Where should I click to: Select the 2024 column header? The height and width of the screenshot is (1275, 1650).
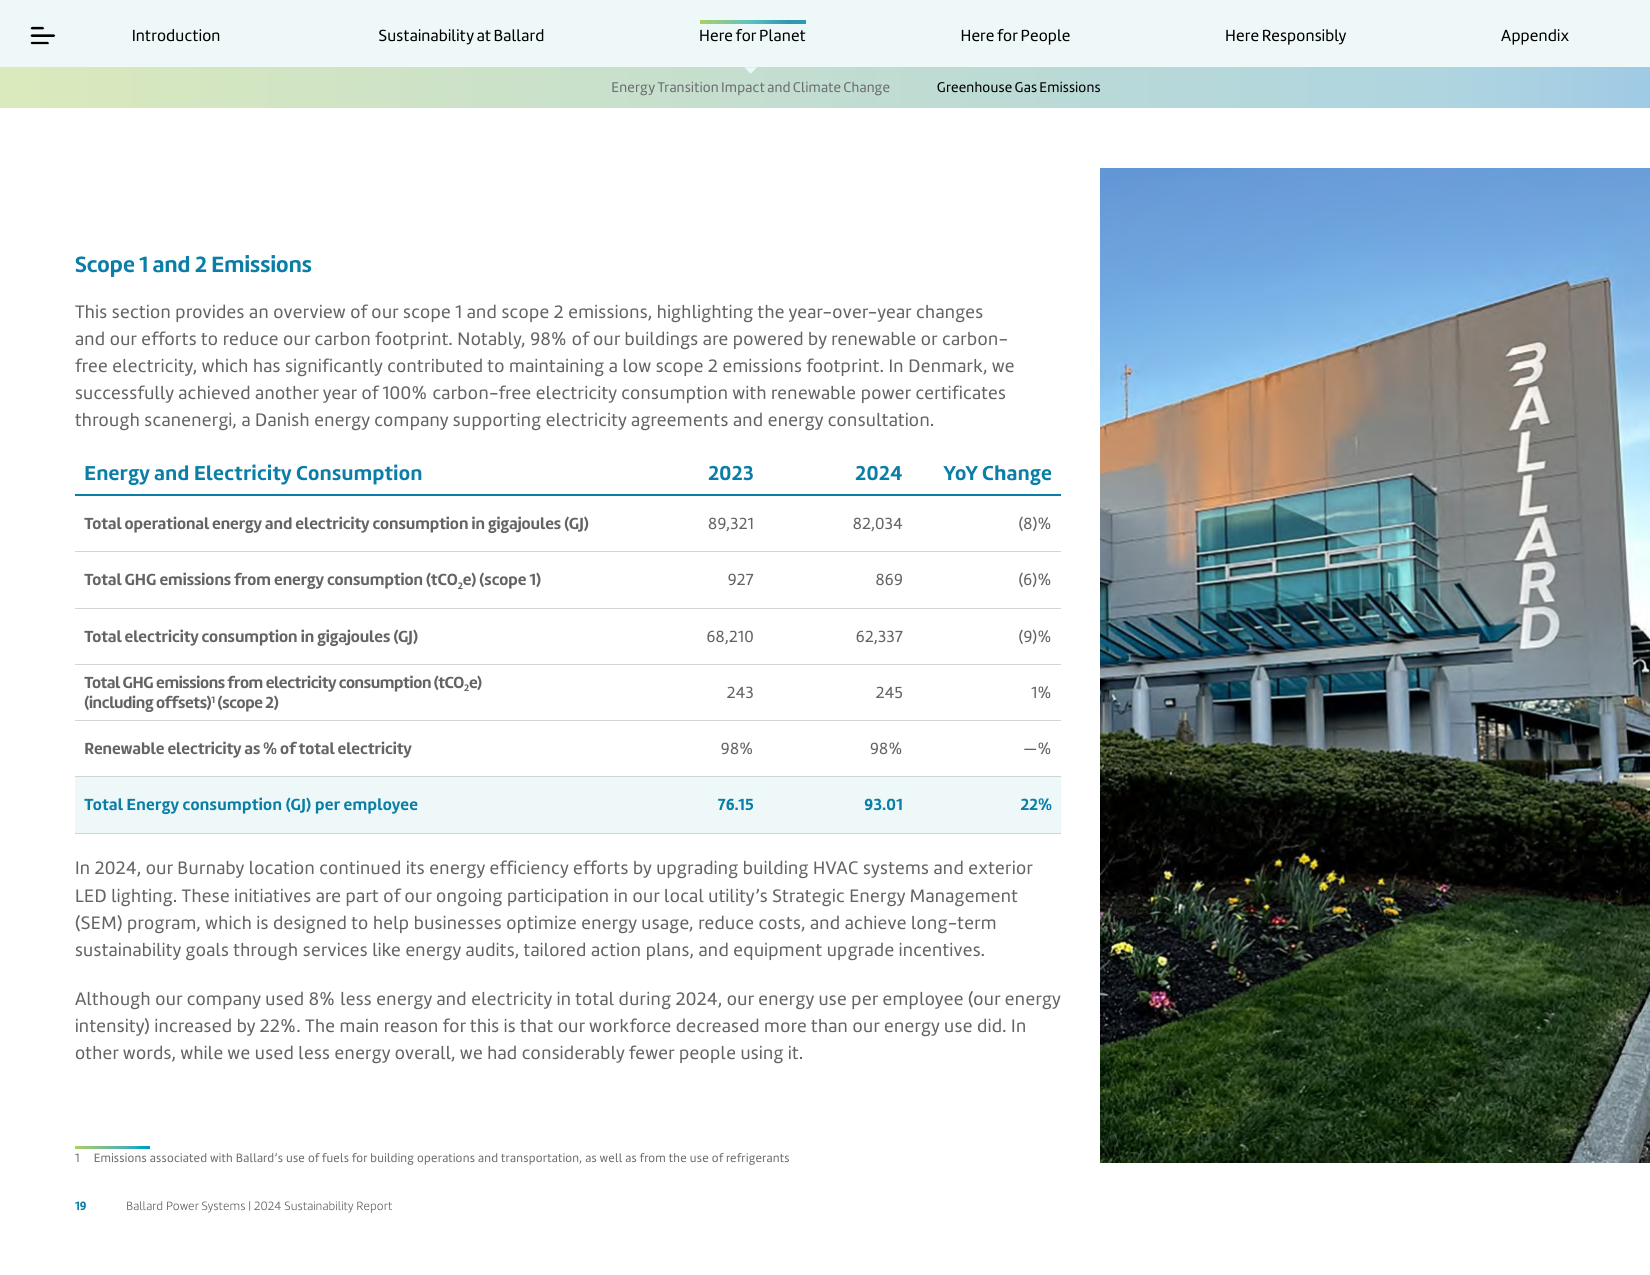878,473
